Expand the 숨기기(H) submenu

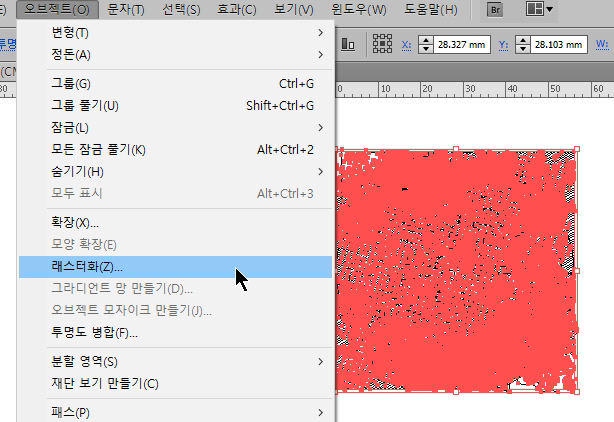(175, 171)
